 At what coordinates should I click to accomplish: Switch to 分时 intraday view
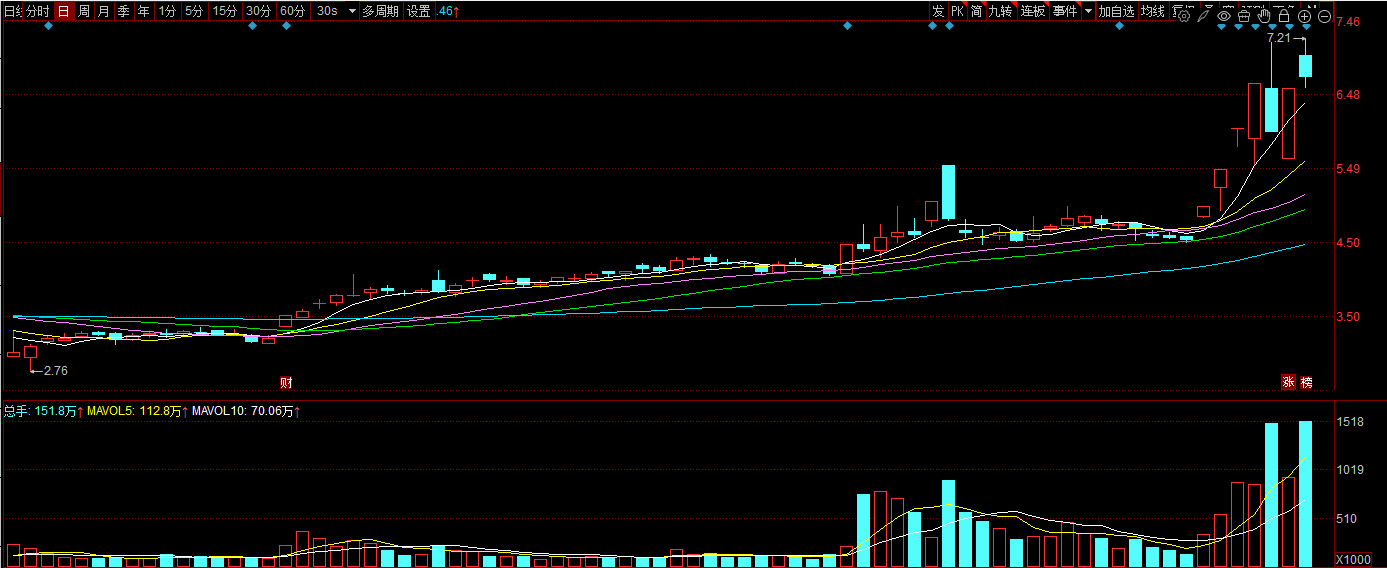coord(37,11)
